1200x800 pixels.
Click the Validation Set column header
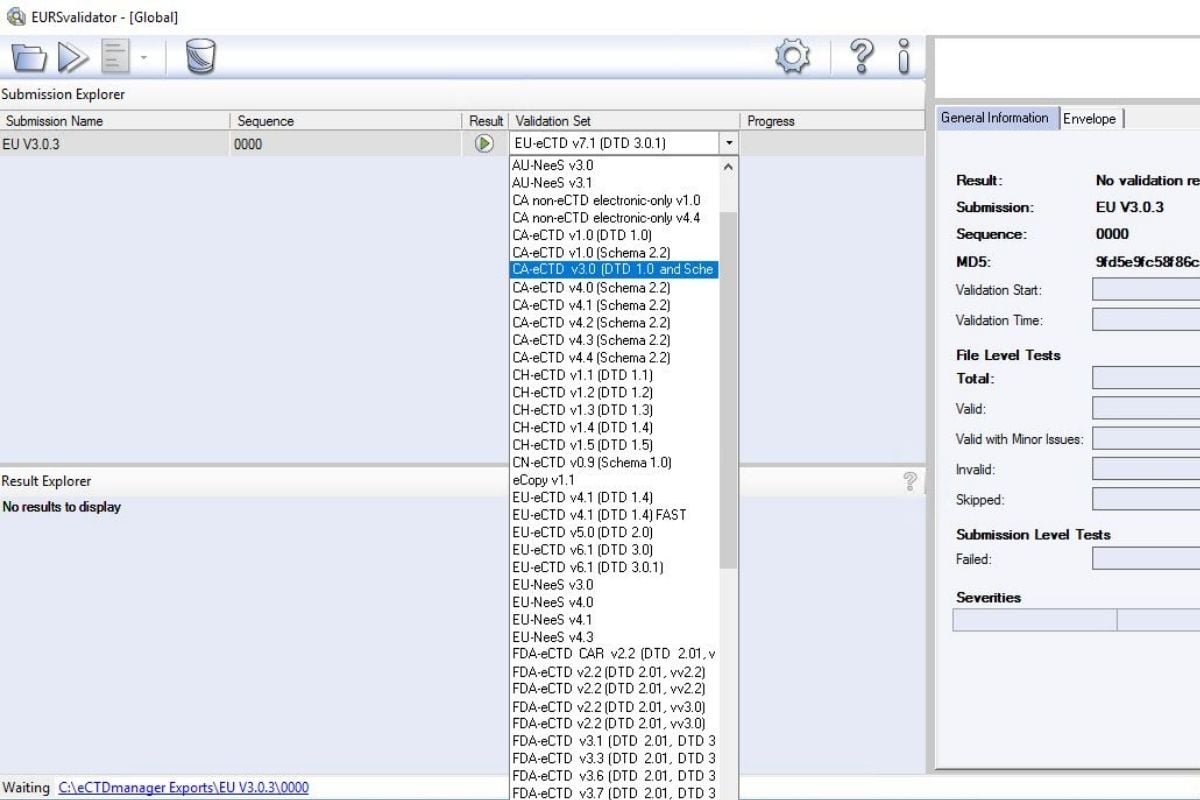tap(624, 121)
